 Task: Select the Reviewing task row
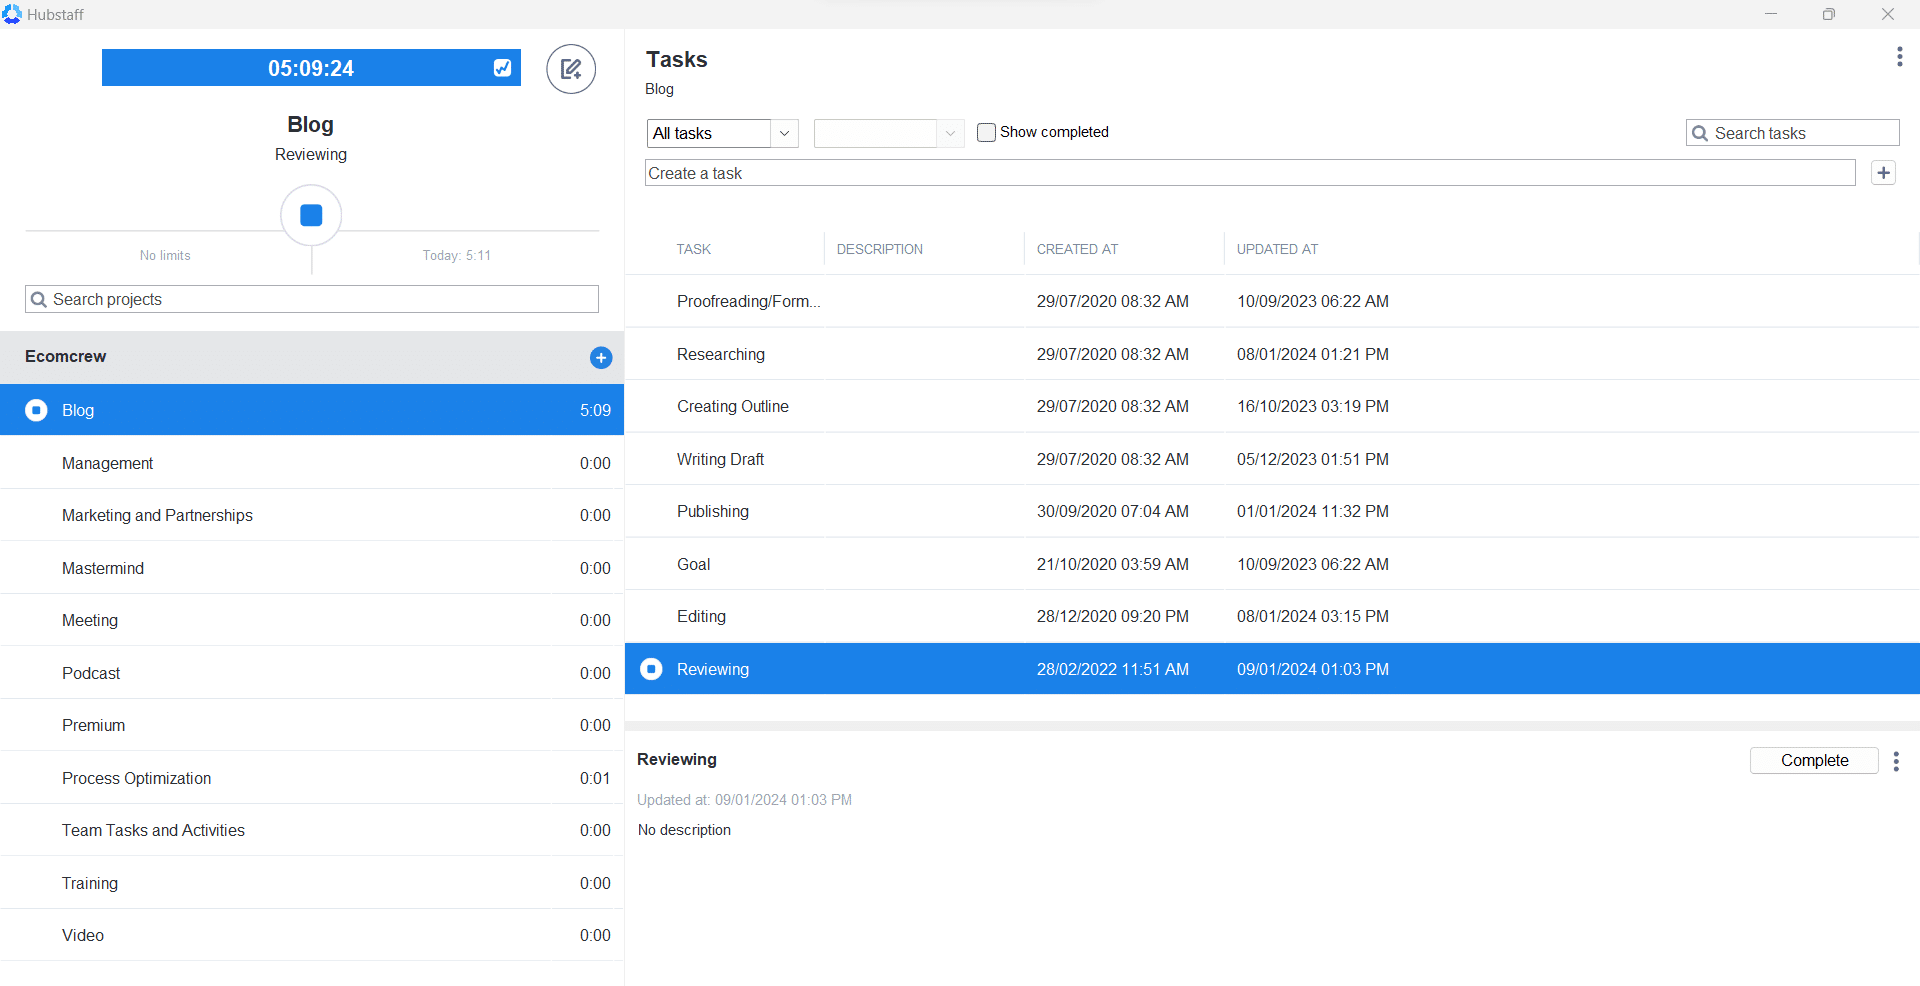(1272, 669)
